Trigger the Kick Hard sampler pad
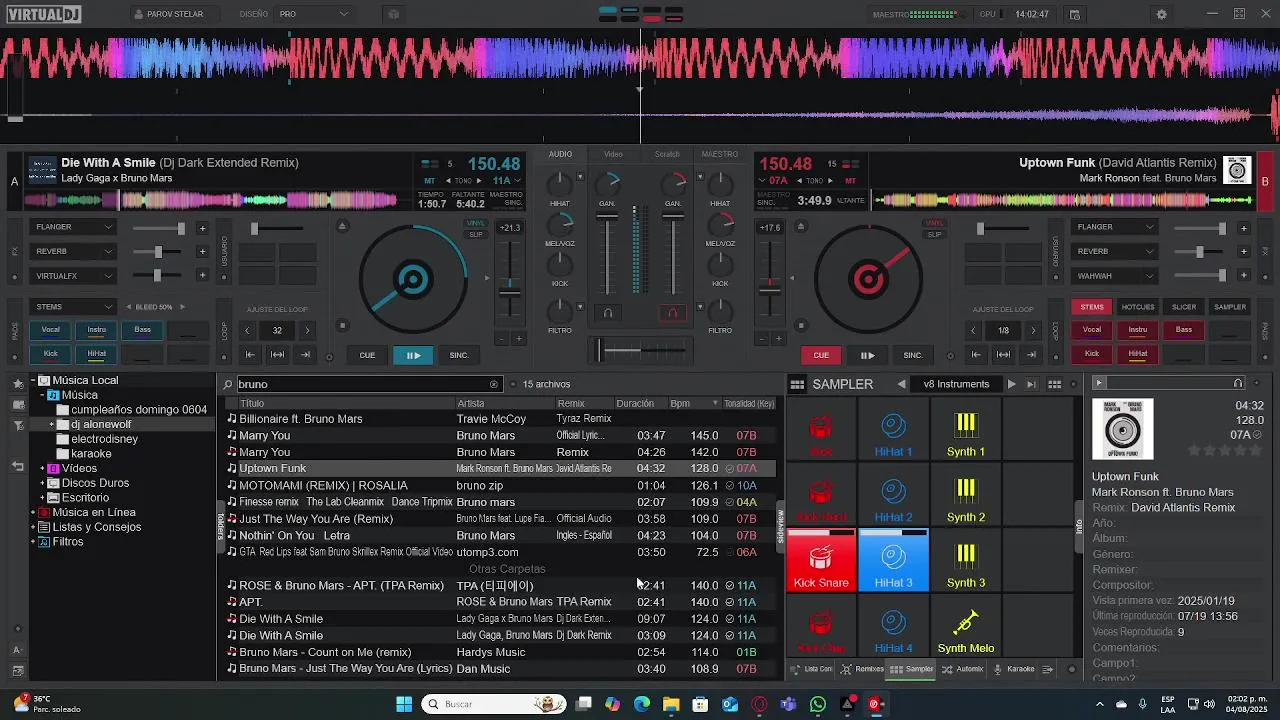The height and width of the screenshot is (720, 1280). pyautogui.click(x=821, y=496)
